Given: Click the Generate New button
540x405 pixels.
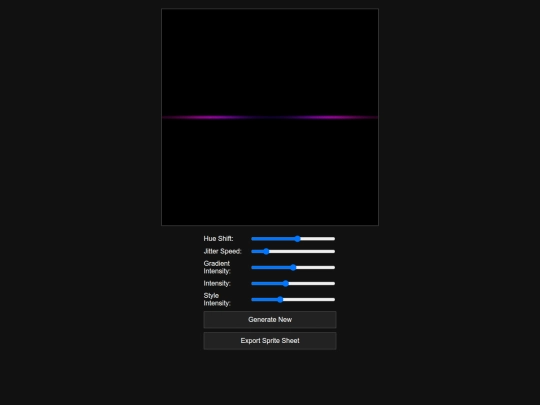Looking at the screenshot, I should coord(270,320).
